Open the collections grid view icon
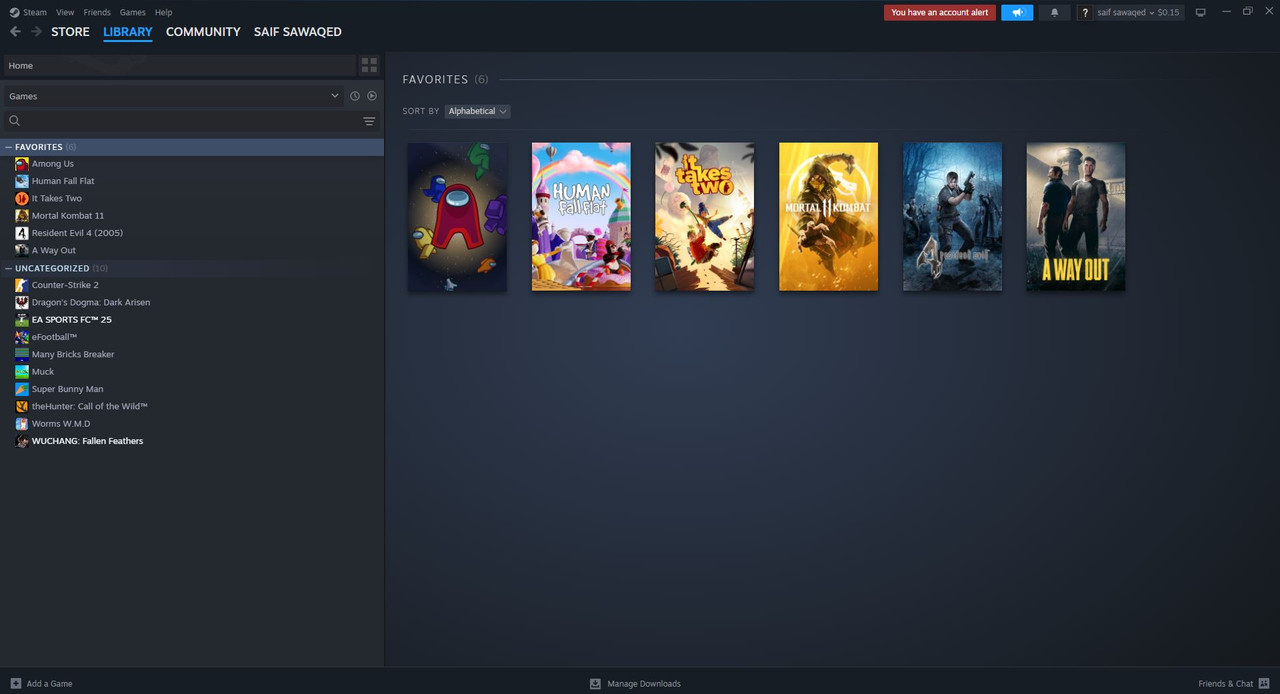Viewport: 1280px width, 694px height. (369, 65)
